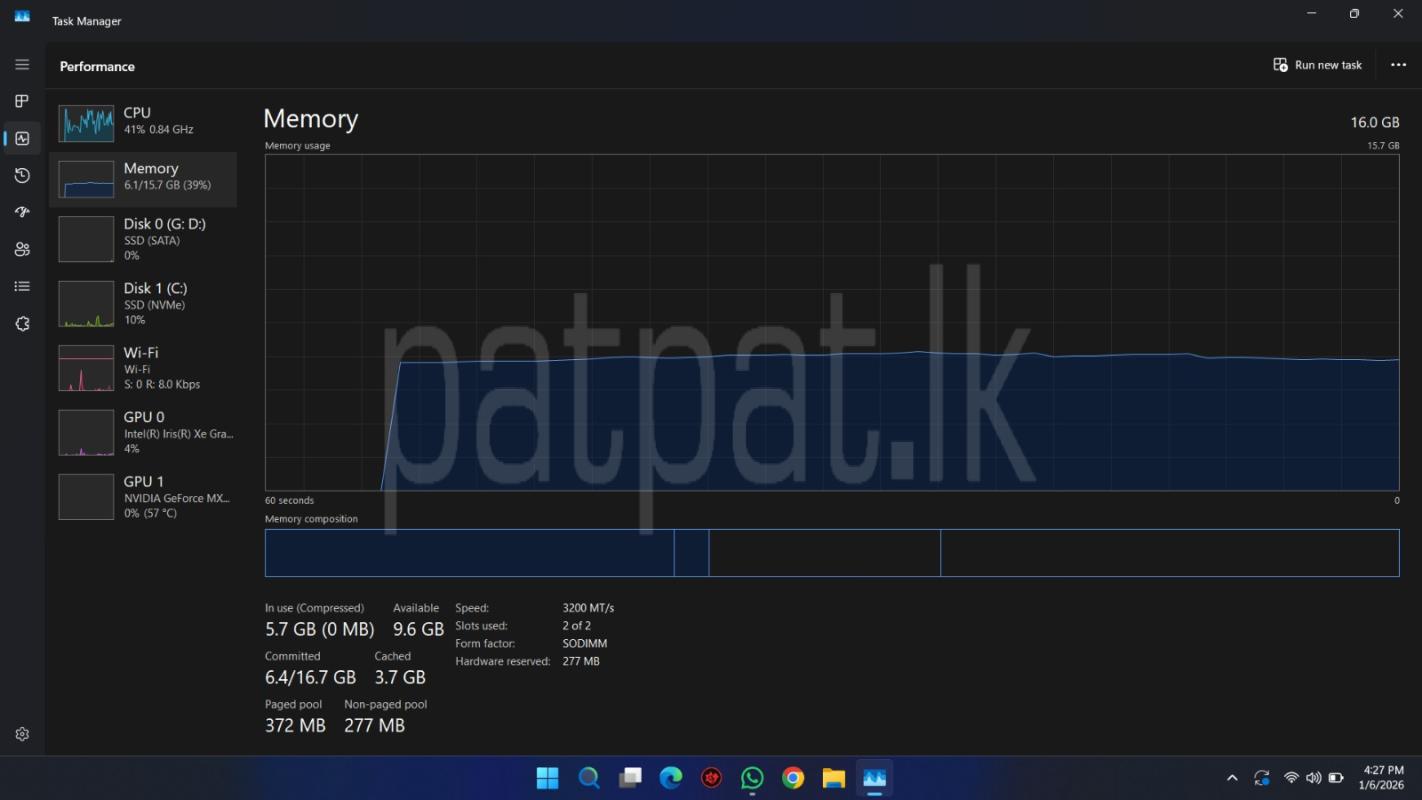
Task: Open the Details page icon in sidebar
Action: (22, 287)
